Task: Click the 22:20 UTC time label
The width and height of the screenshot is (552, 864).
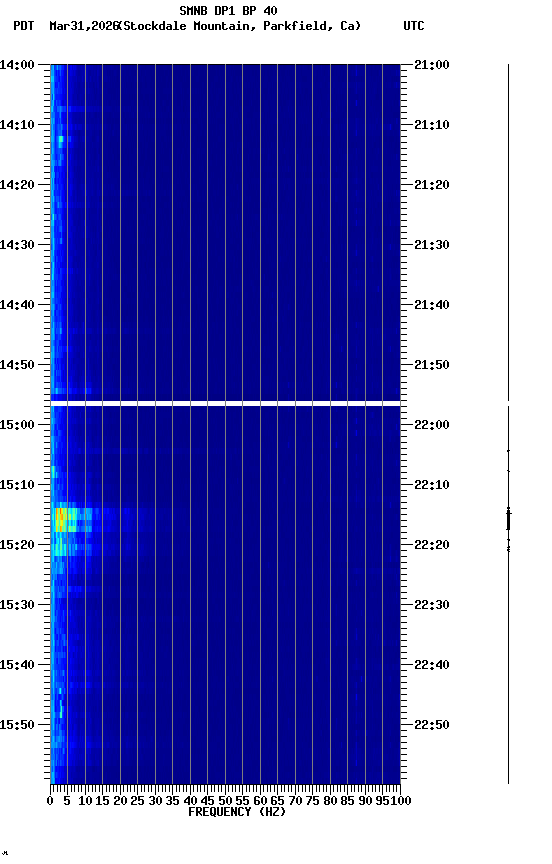Action: [x=432, y=545]
